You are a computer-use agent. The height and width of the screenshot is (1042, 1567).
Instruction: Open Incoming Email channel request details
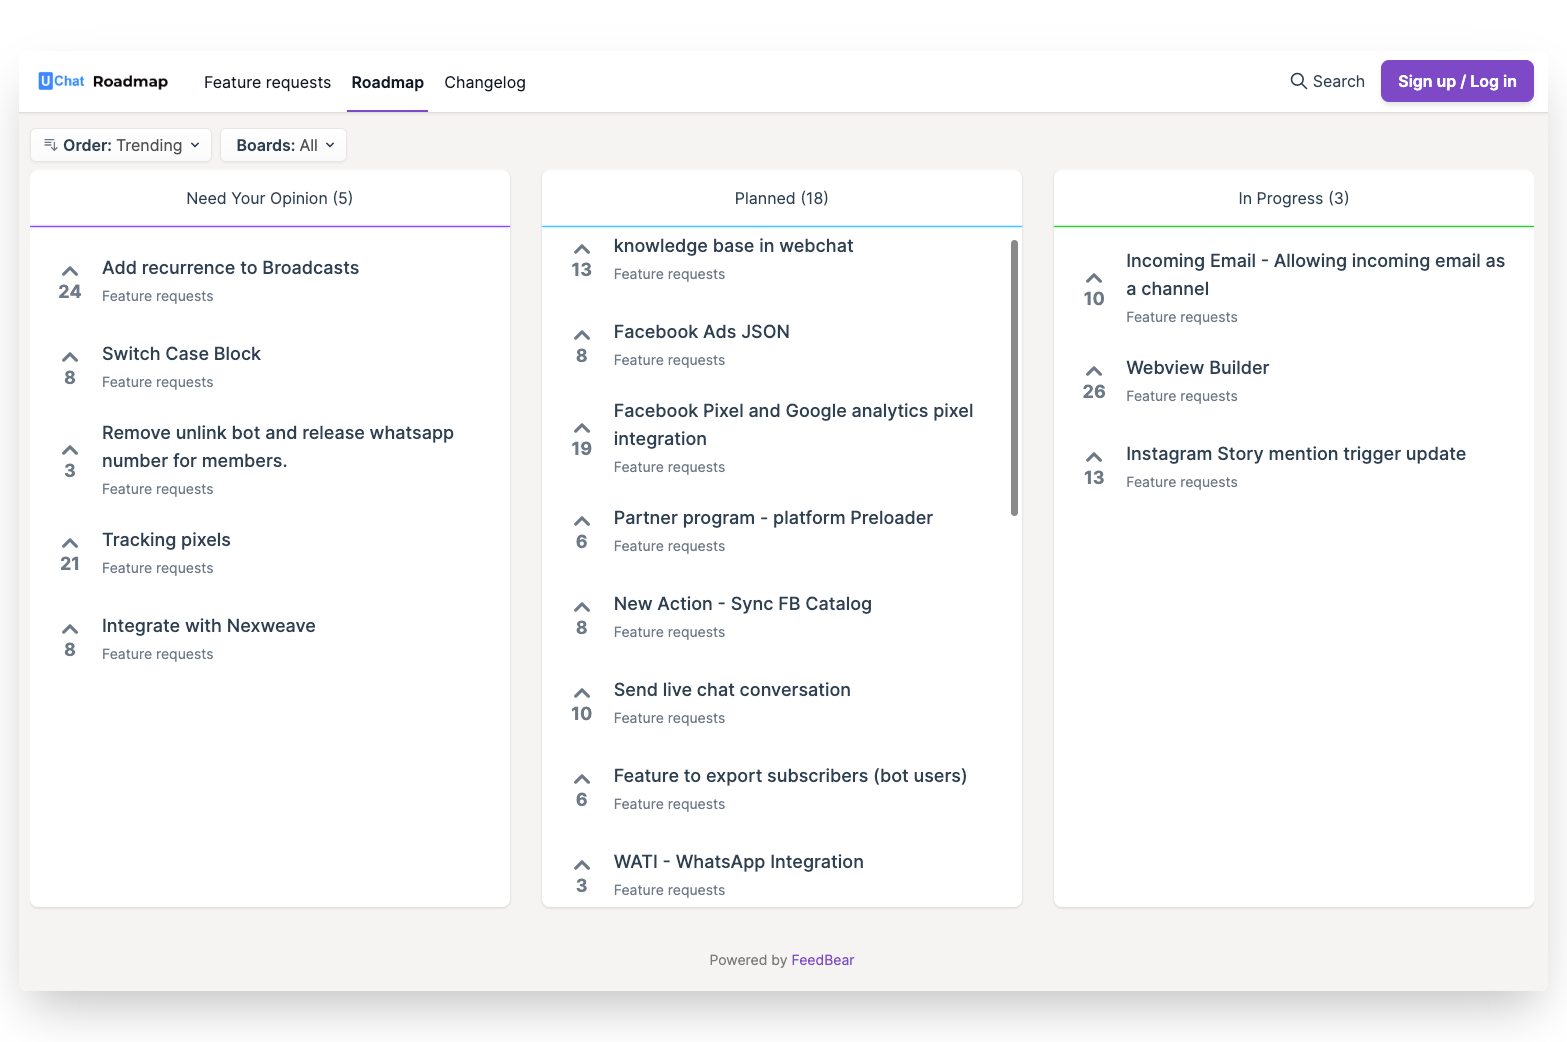pyautogui.click(x=1315, y=274)
